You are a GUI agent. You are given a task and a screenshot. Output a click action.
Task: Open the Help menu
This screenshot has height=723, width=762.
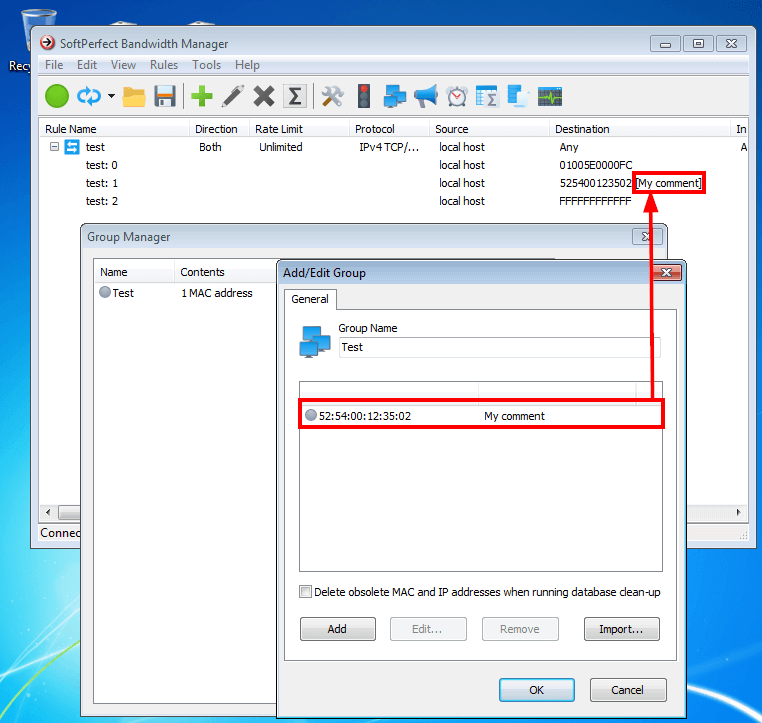[x=247, y=65]
